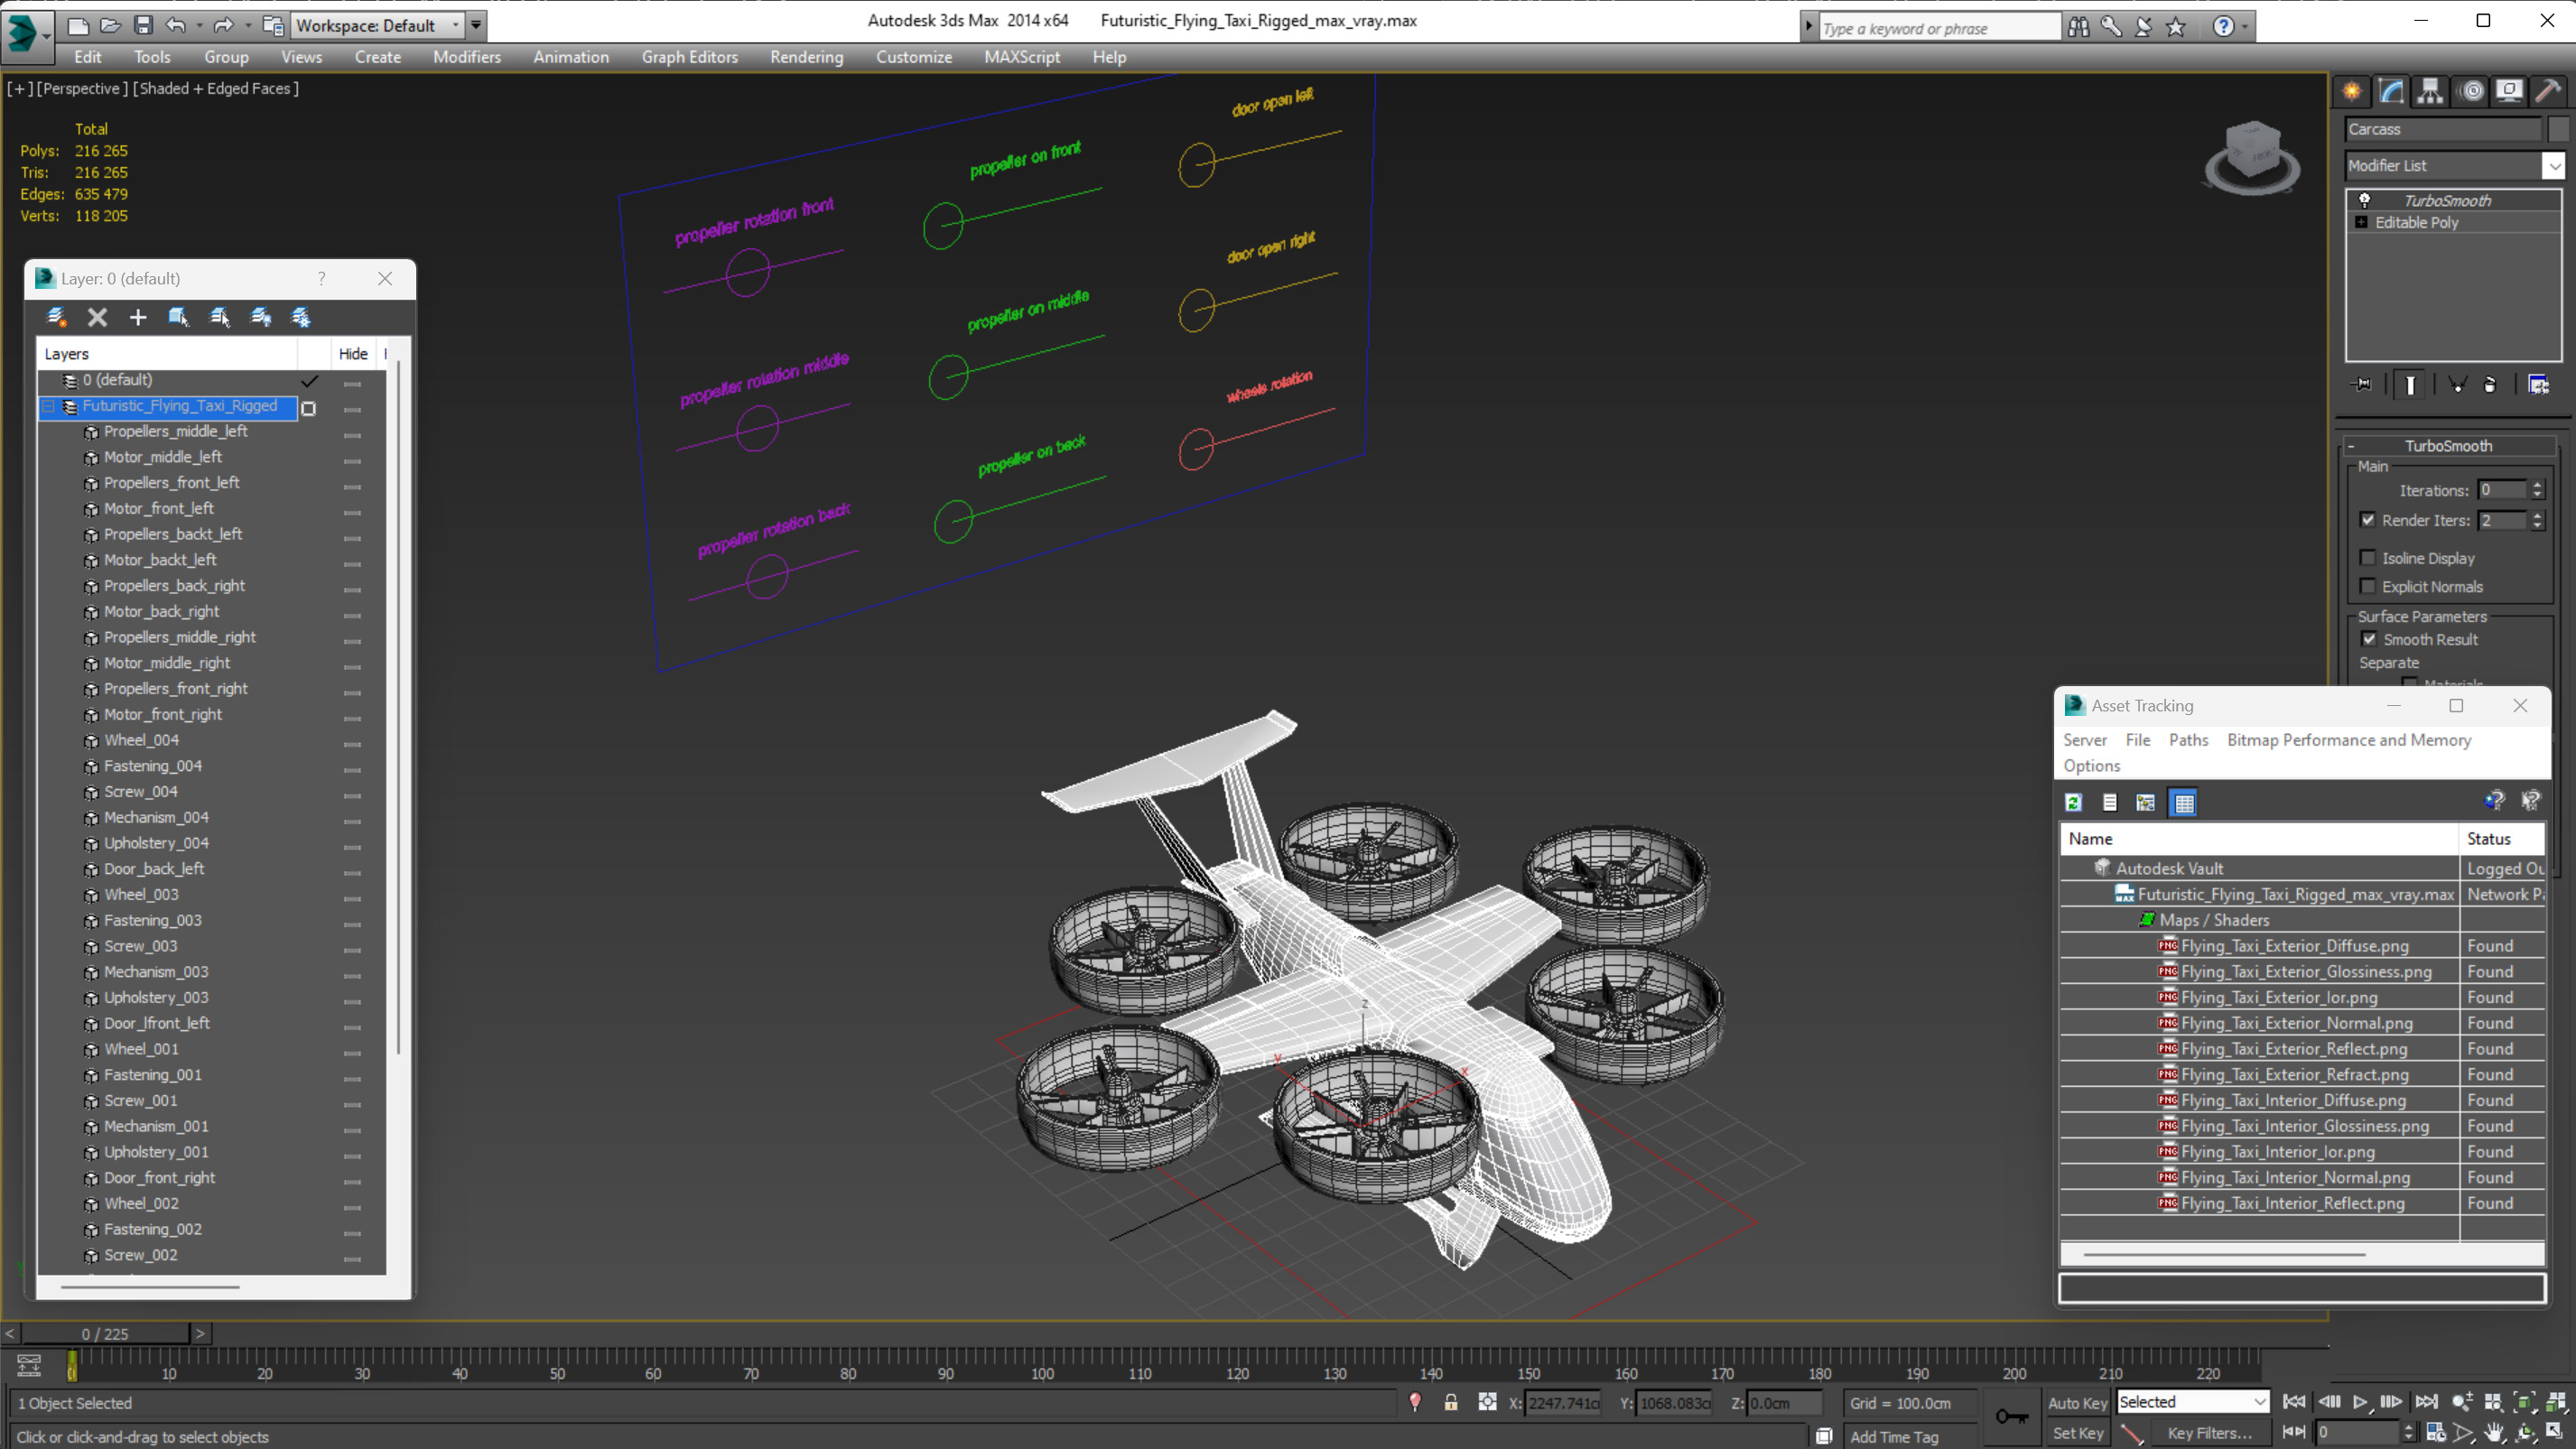Image resolution: width=2576 pixels, height=1449 pixels.
Task: Click the big key Set Keys icon
Action: (x=2012, y=1416)
